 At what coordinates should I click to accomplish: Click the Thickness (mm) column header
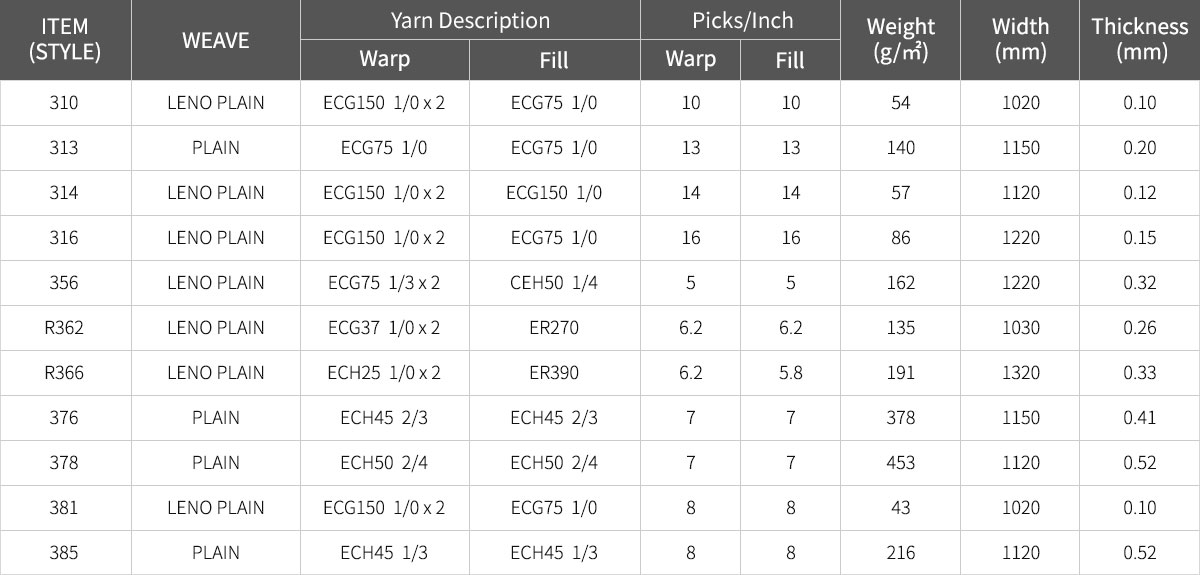pos(1140,40)
